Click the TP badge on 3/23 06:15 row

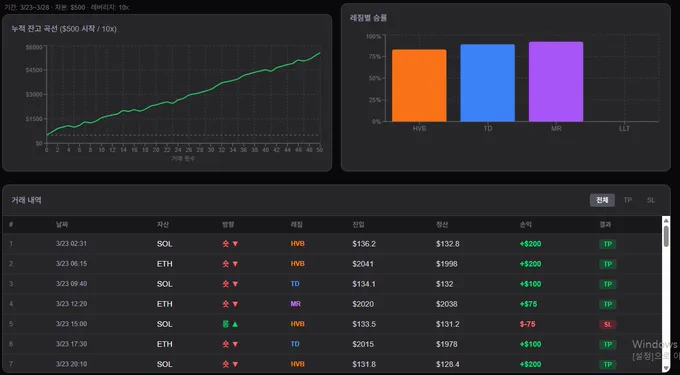coord(608,264)
